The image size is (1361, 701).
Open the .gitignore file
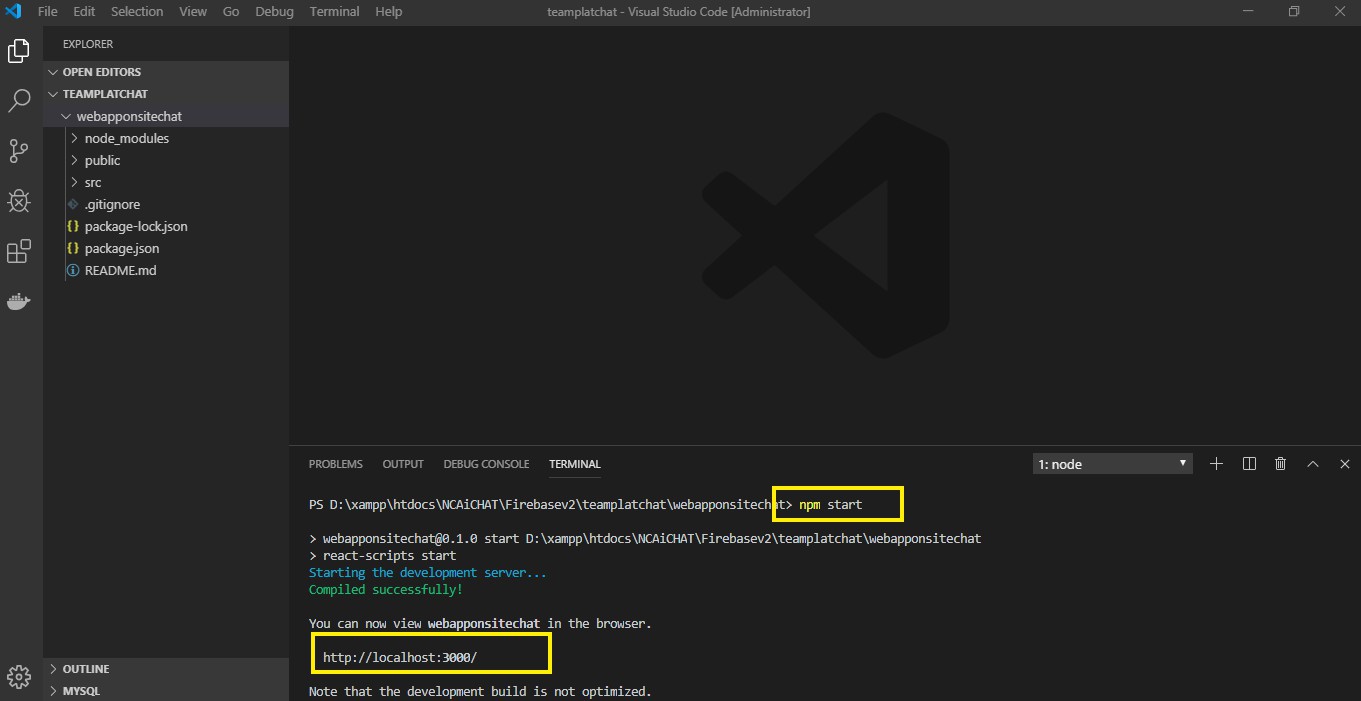[166, 204]
